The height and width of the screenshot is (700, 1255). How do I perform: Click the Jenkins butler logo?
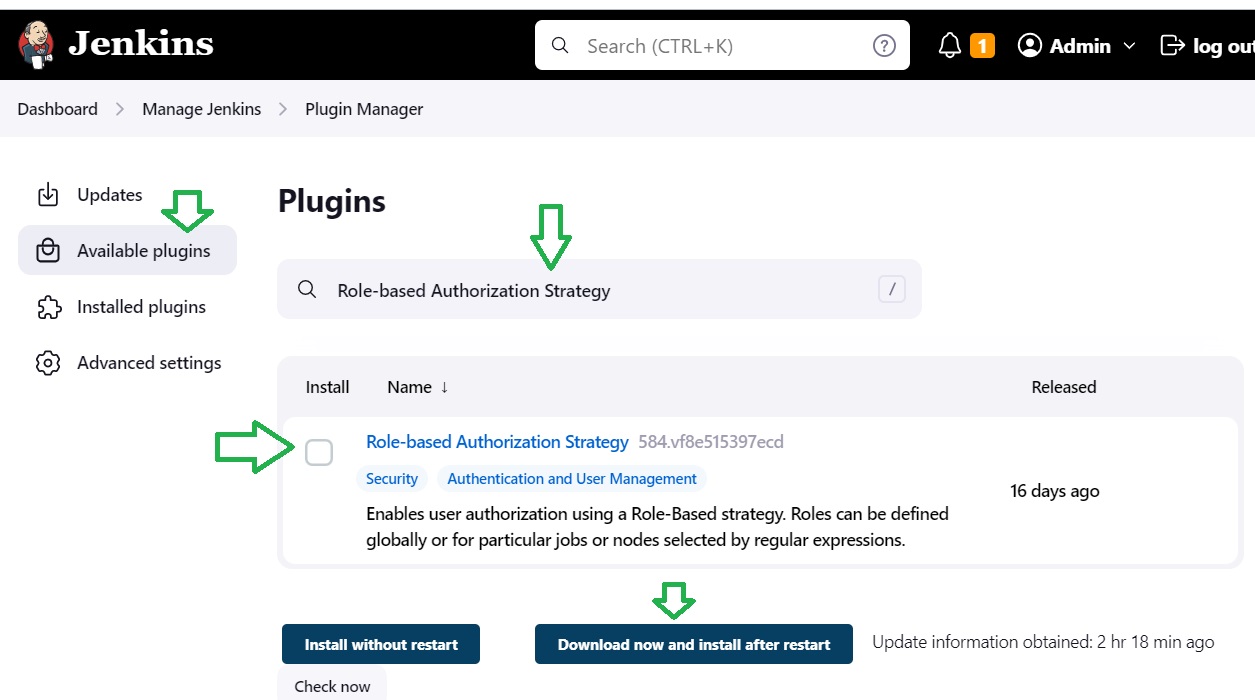(x=37, y=45)
